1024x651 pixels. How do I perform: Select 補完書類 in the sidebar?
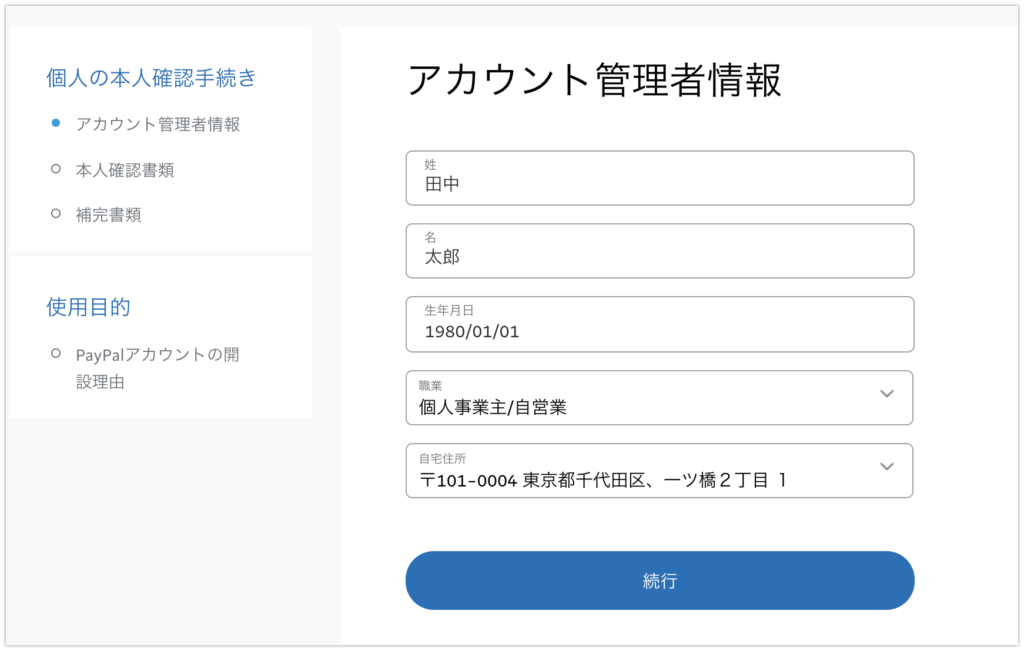click(x=108, y=215)
